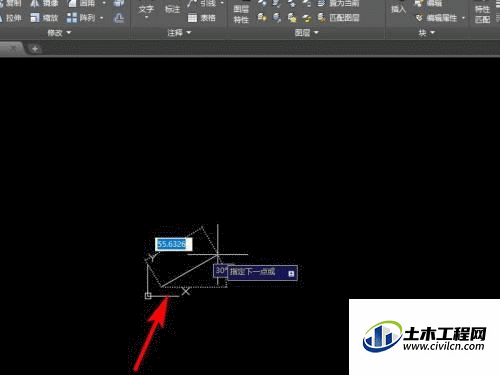
Task: Click the 55.6326 distance input field
Action: point(173,244)
